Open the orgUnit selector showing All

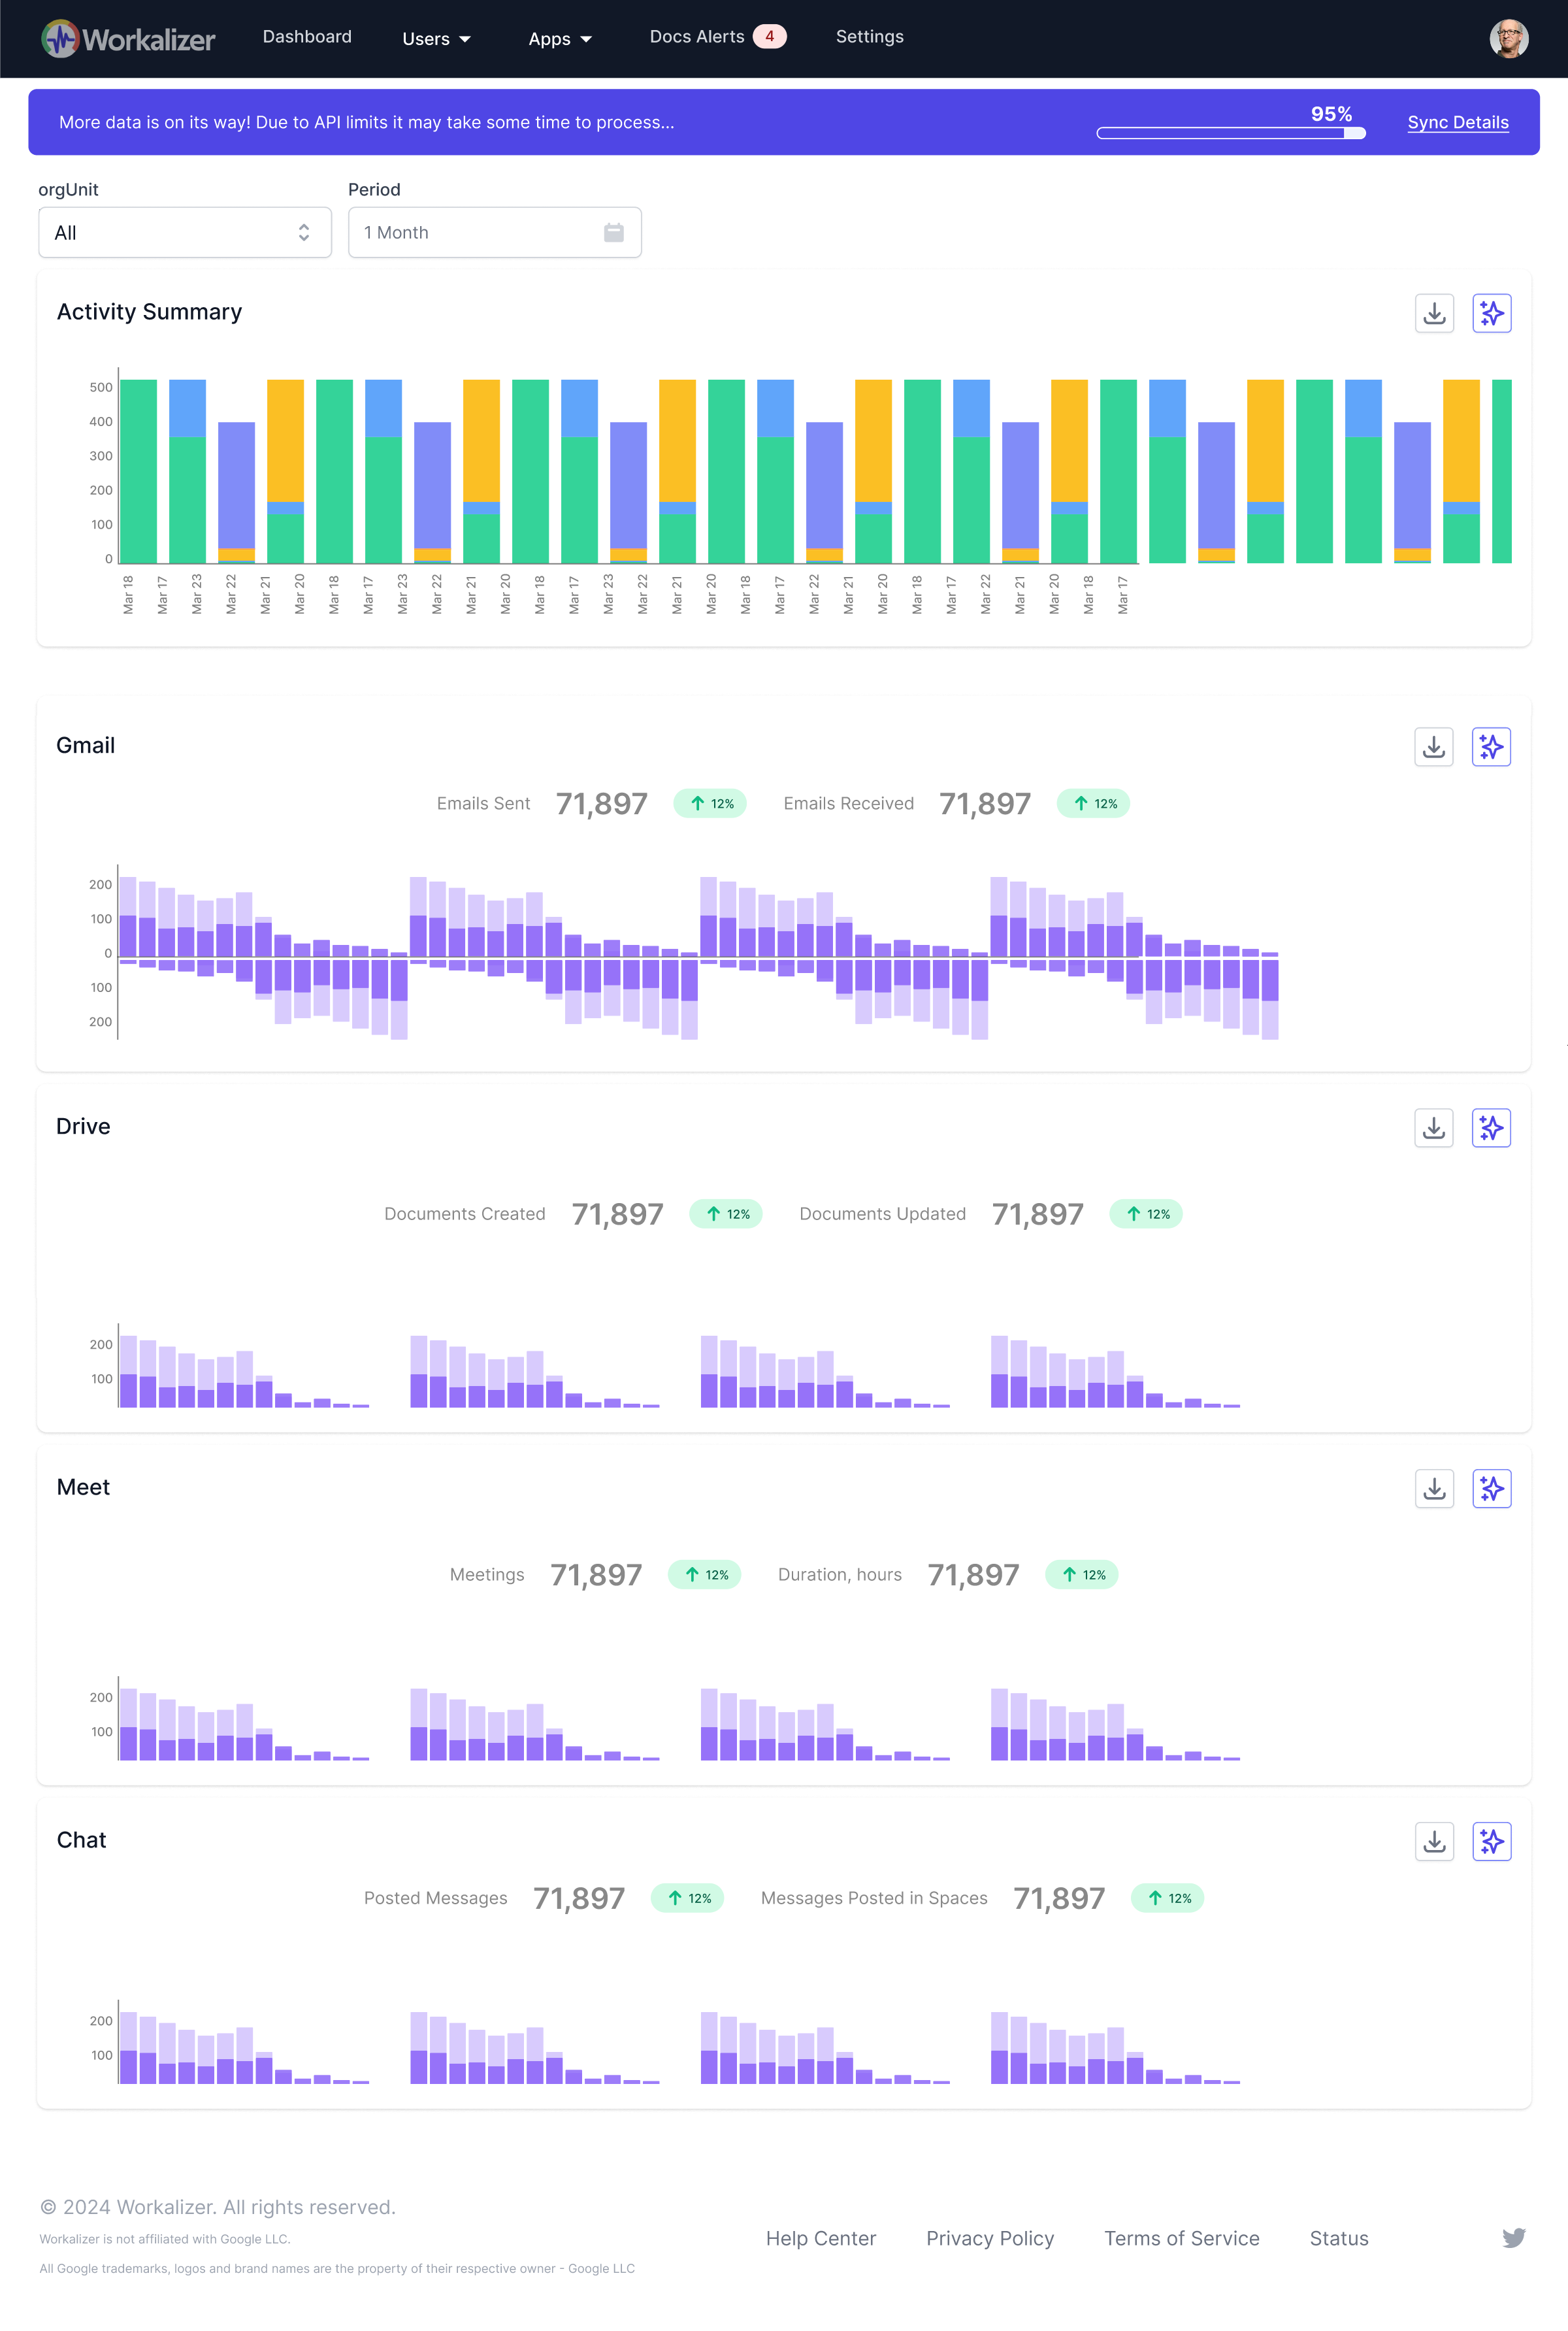pos(184,232)
